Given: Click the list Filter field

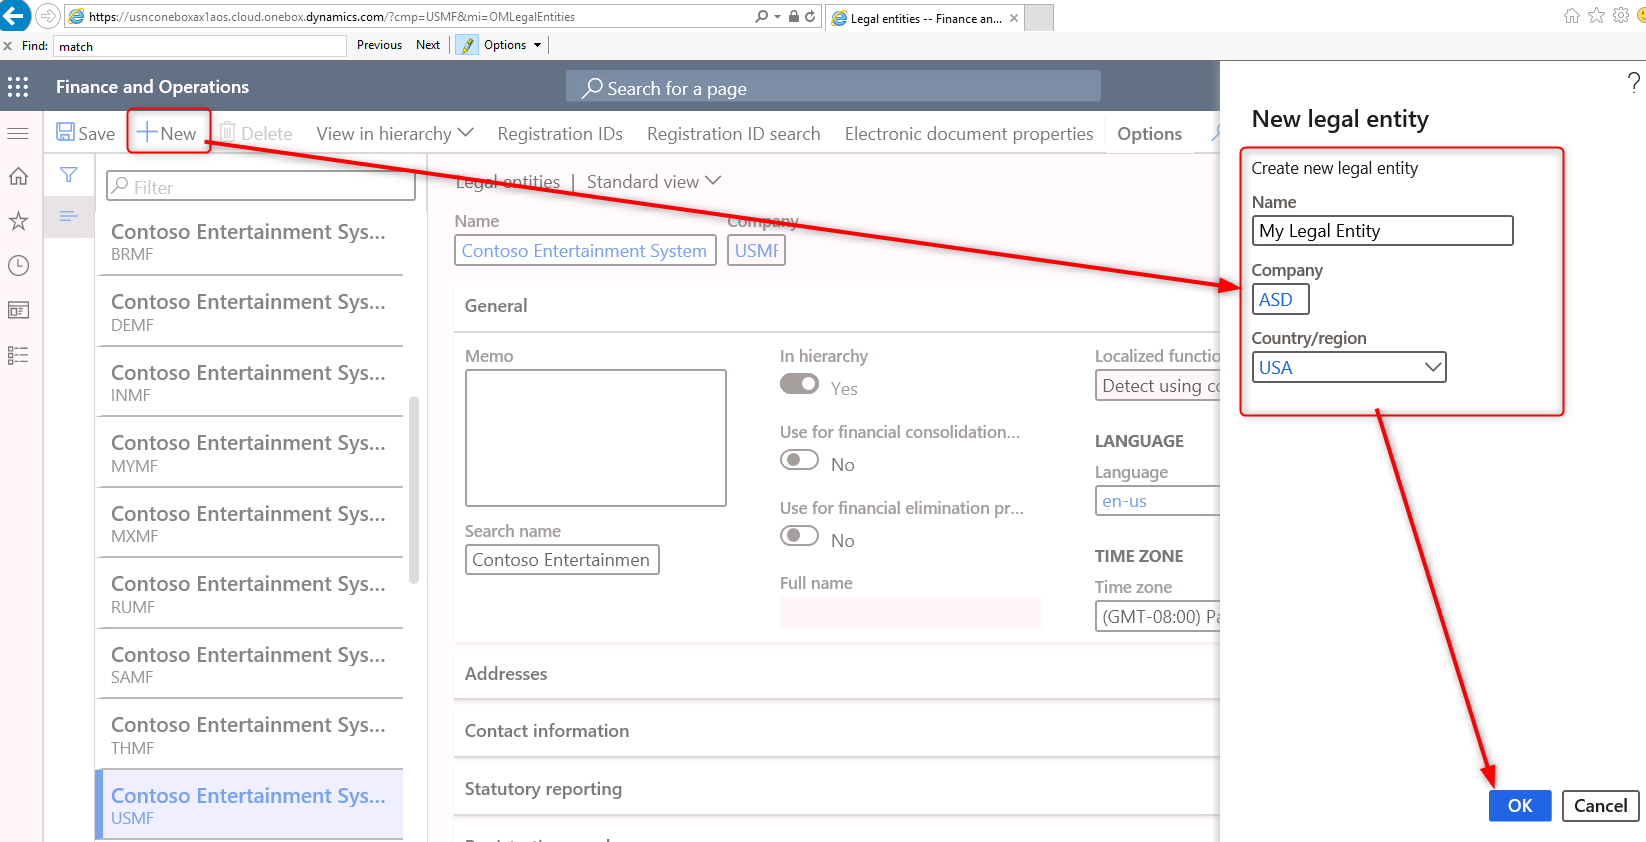Looking at the screenshot, I should point(261,186).
